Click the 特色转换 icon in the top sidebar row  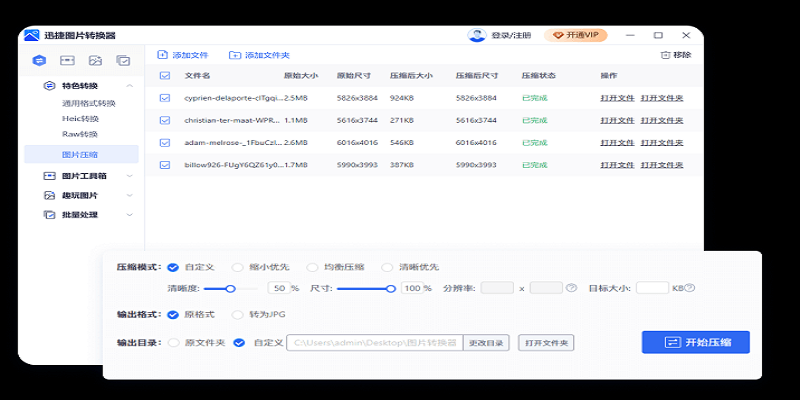(38, 61)
